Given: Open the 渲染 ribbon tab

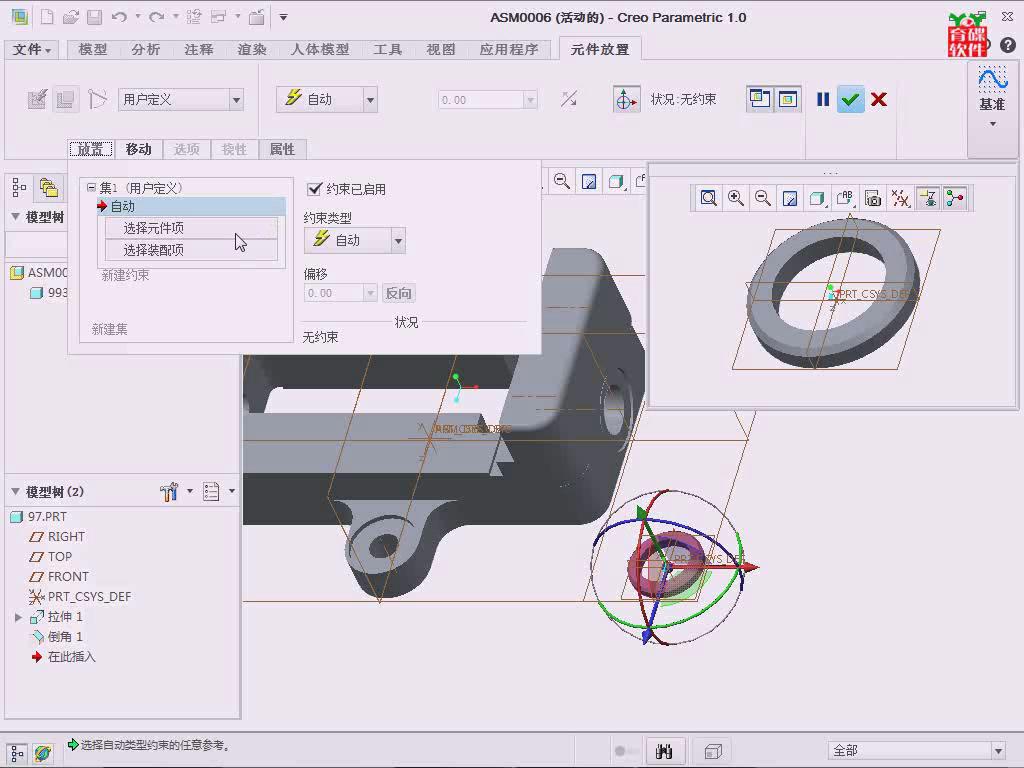Looking at the screenshot, I should (x=252, y=49).
